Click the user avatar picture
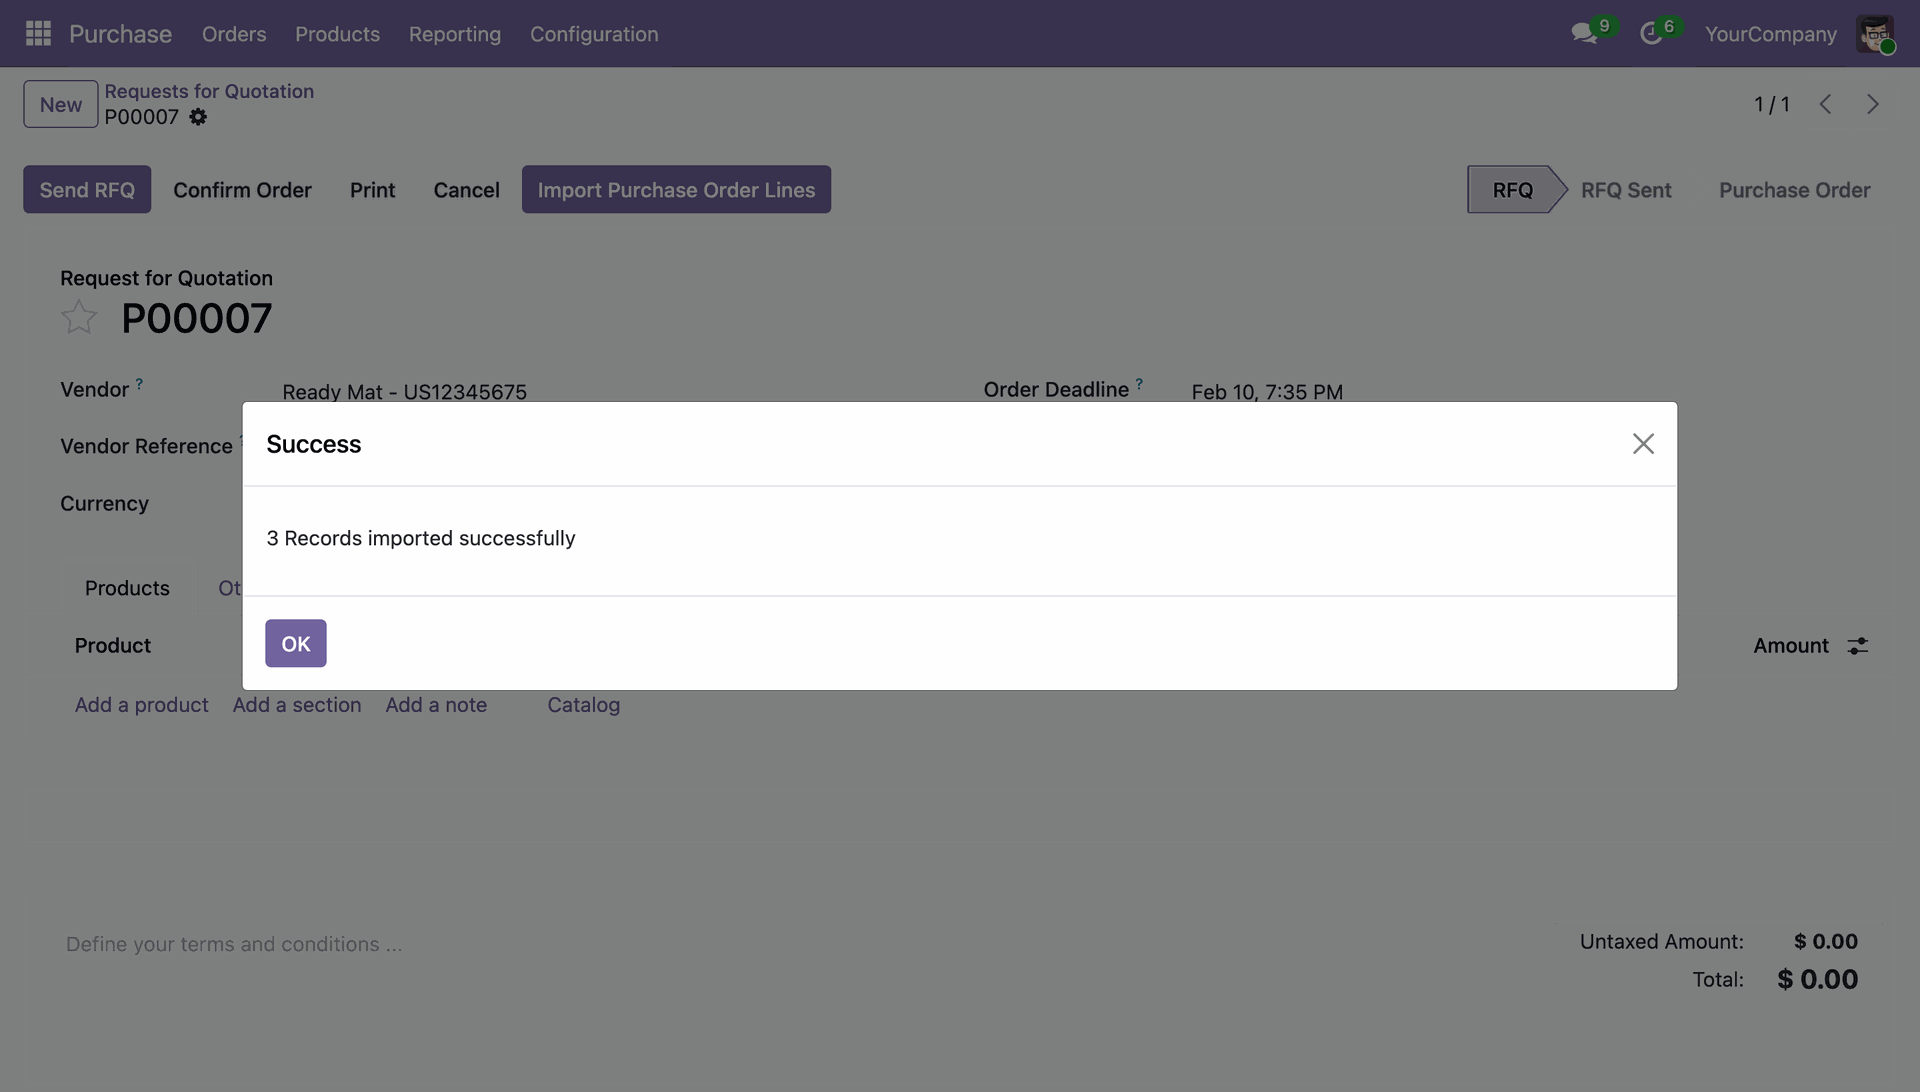The height and width of the screenshot is (1092, 1920). pos(1875,34)
